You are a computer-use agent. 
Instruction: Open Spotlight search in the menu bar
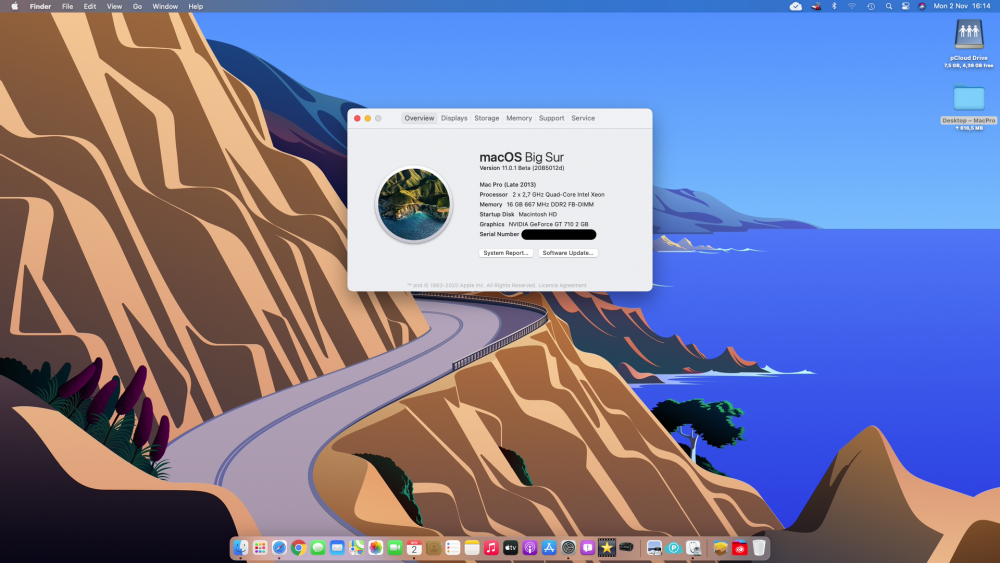point(888,6)
